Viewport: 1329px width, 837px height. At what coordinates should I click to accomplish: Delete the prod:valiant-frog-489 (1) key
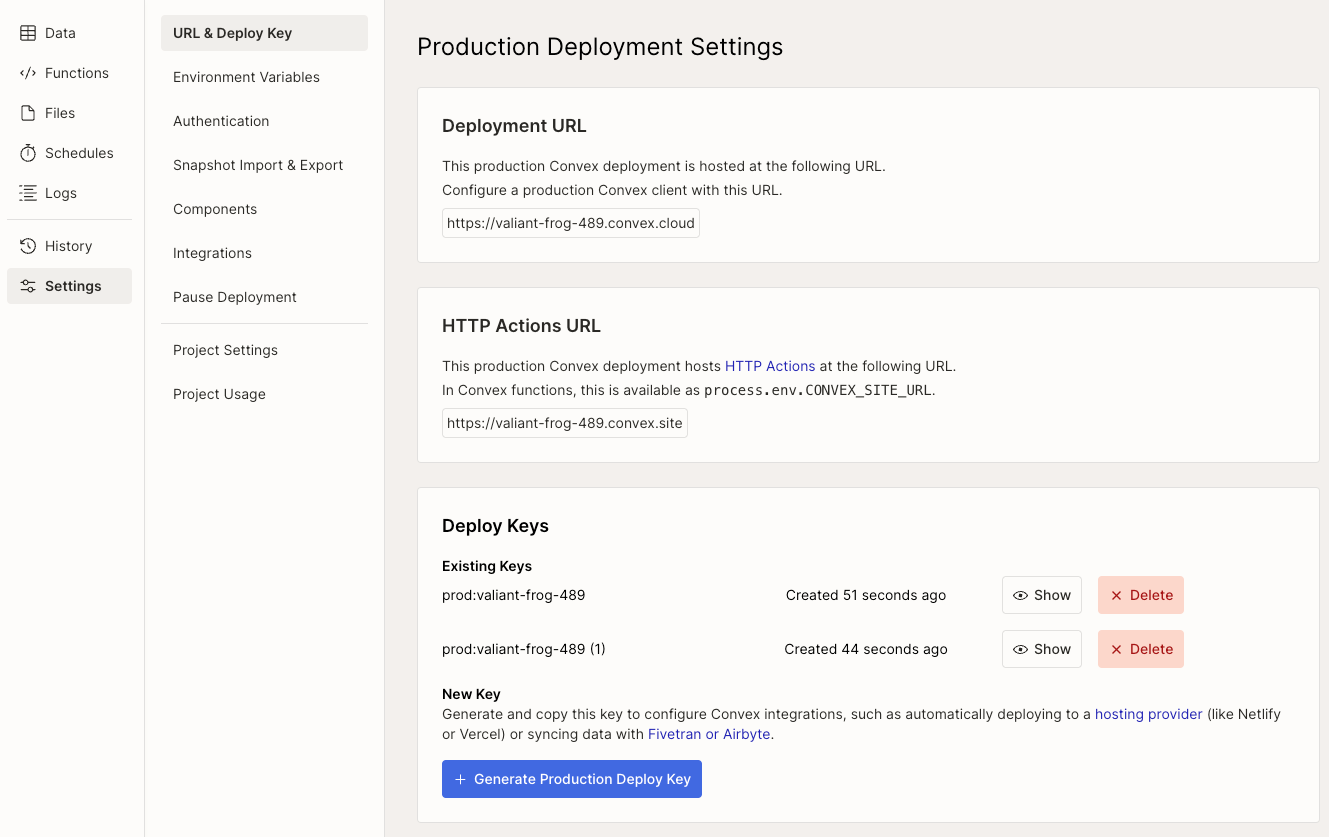1140,649
